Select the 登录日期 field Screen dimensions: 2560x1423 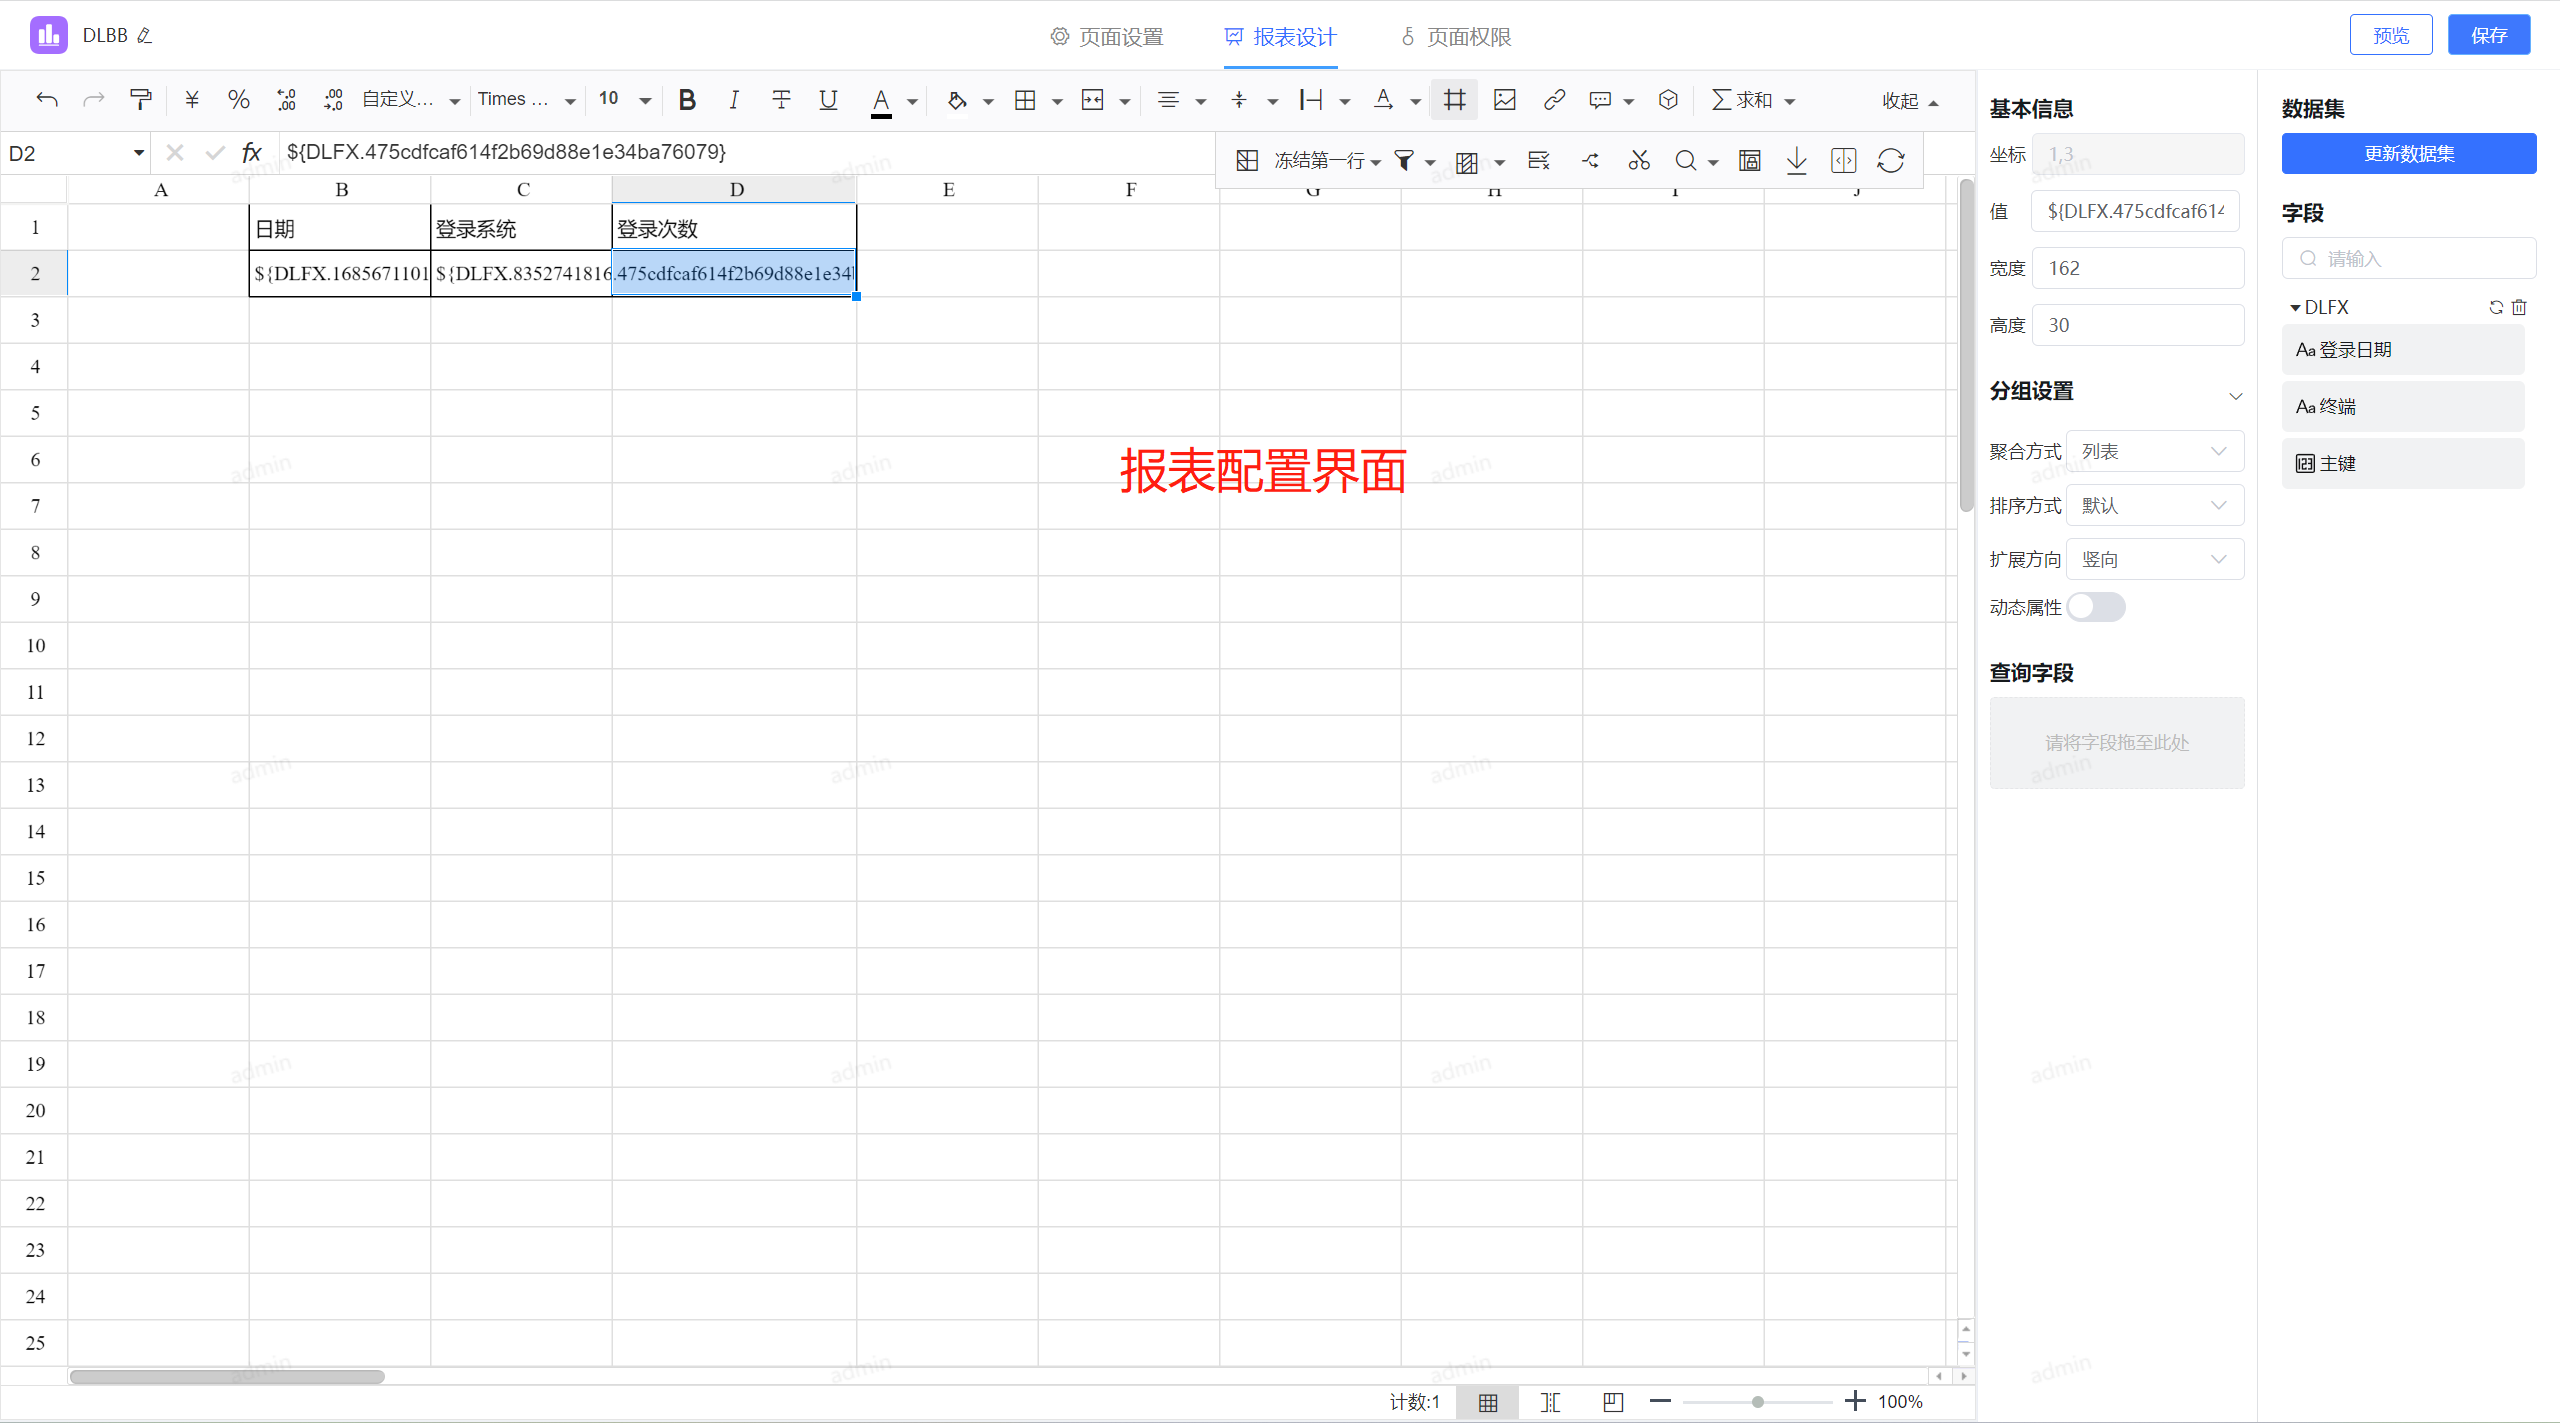pyautogui.click(x=2403, y=350)
